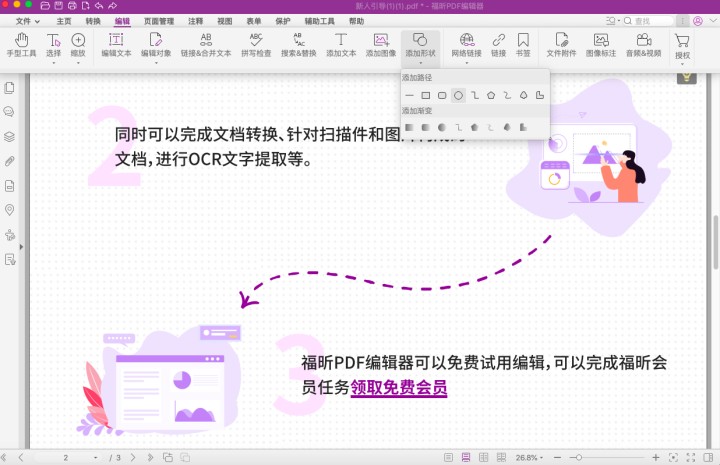Switch to continuous page view mode
This screenshot has width=720, height=465.
click(466, 457)
